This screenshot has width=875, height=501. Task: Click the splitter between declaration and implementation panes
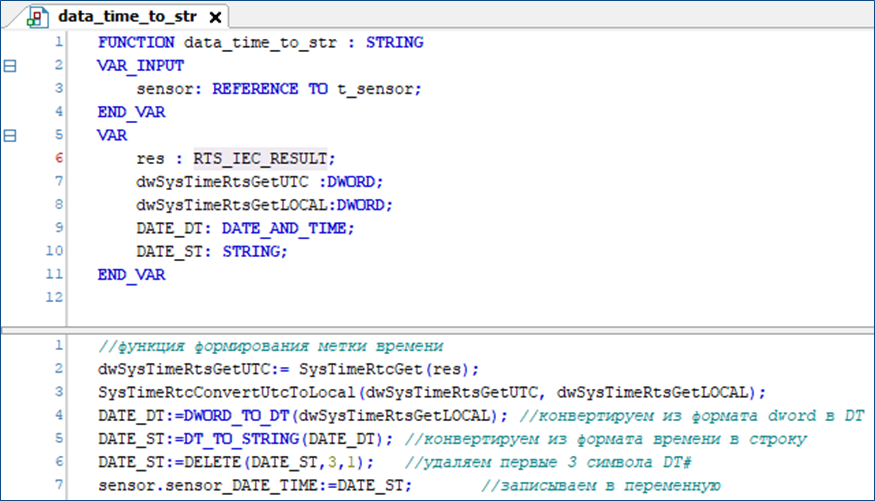(437, 327)
